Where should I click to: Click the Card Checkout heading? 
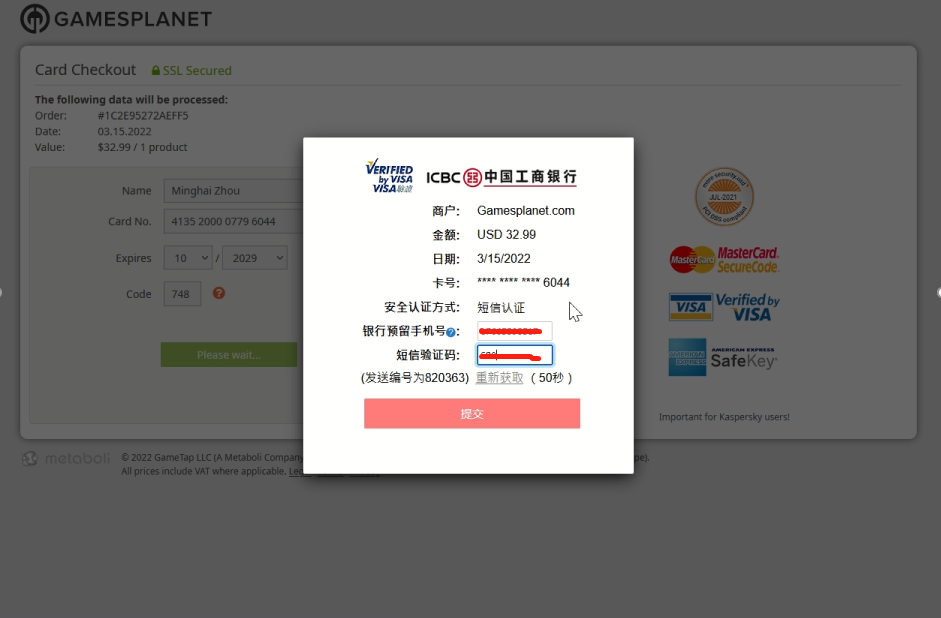(x=85, y=70)
